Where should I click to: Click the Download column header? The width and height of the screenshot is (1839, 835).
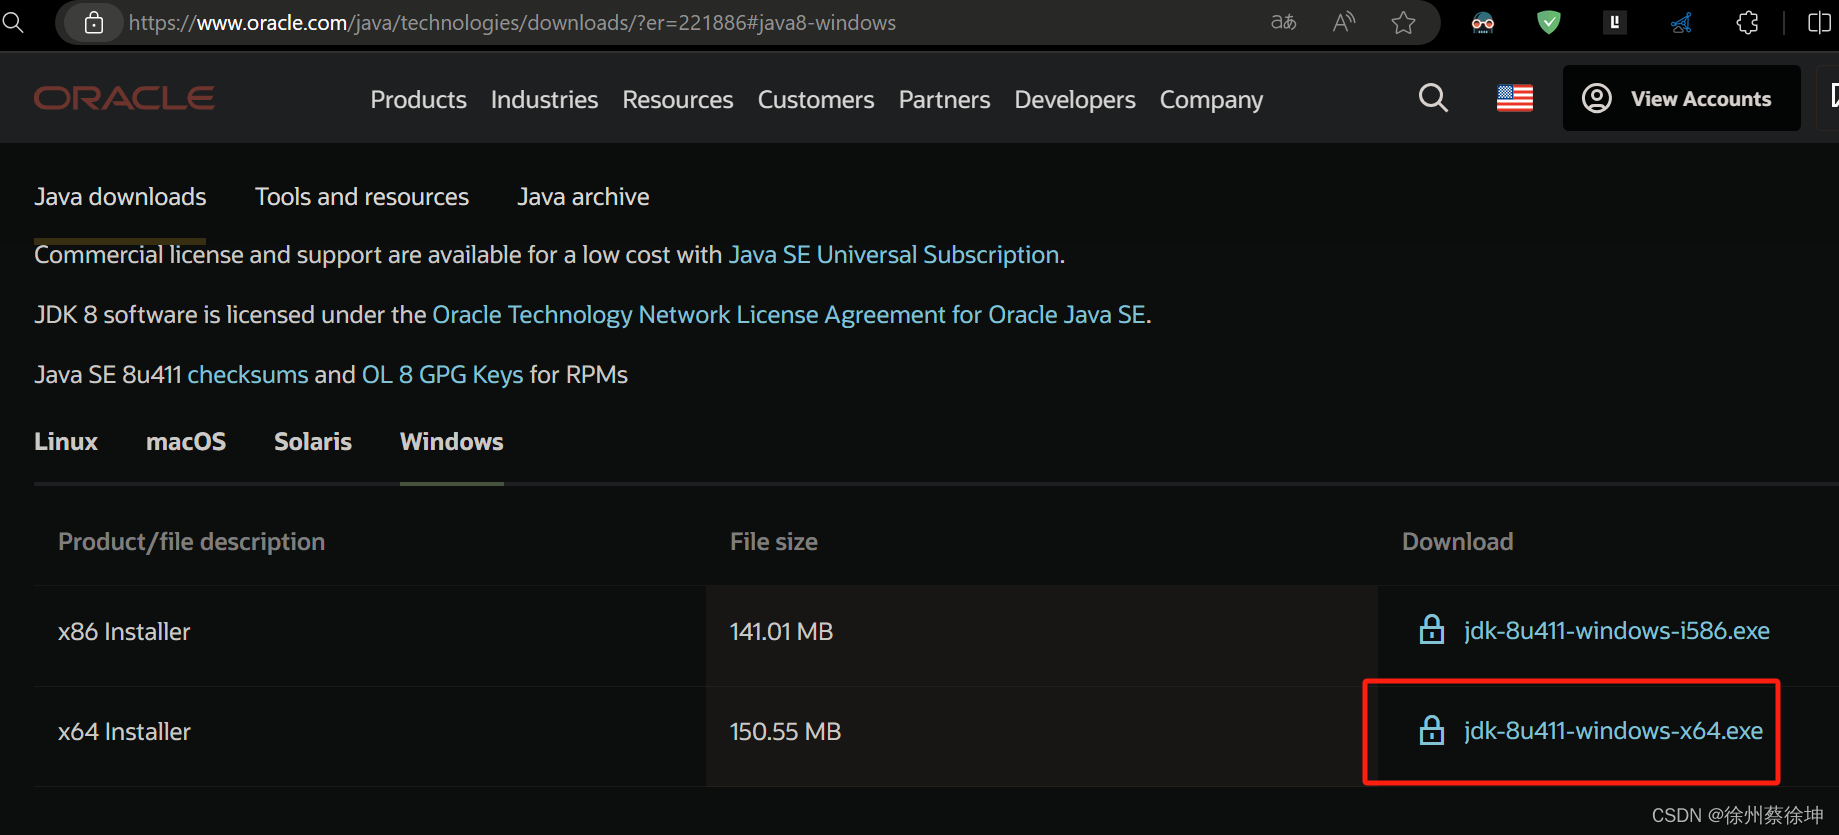point(1457,542)
